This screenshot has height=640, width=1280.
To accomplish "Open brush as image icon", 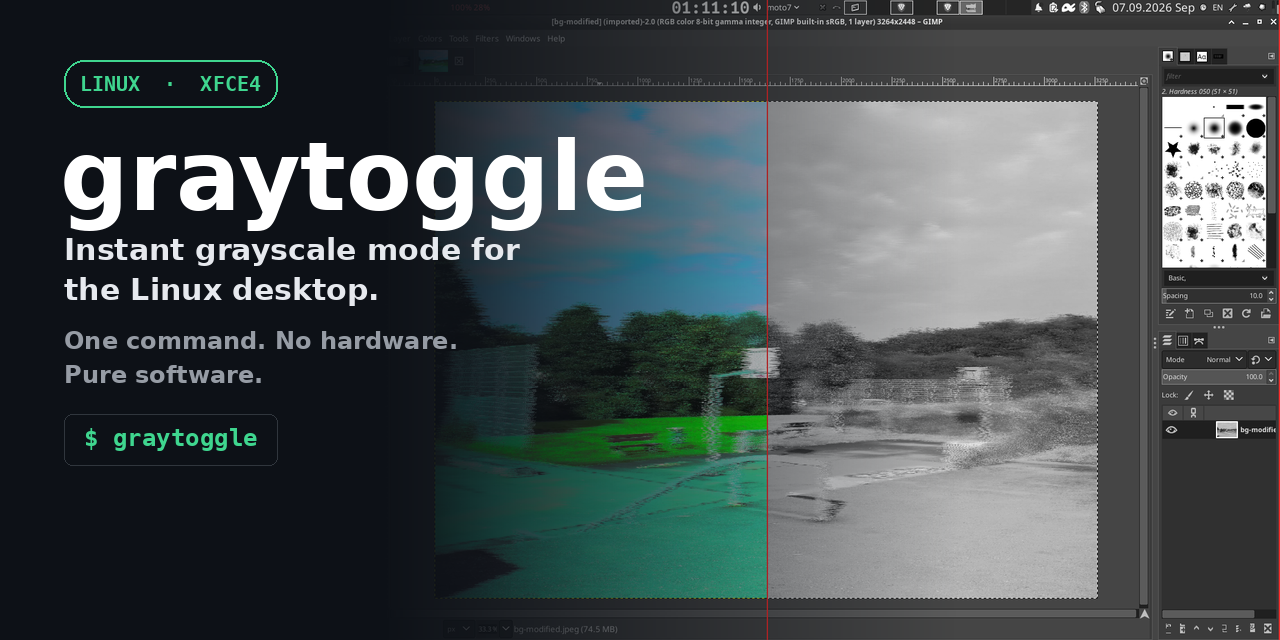I will coord(1265,313).
